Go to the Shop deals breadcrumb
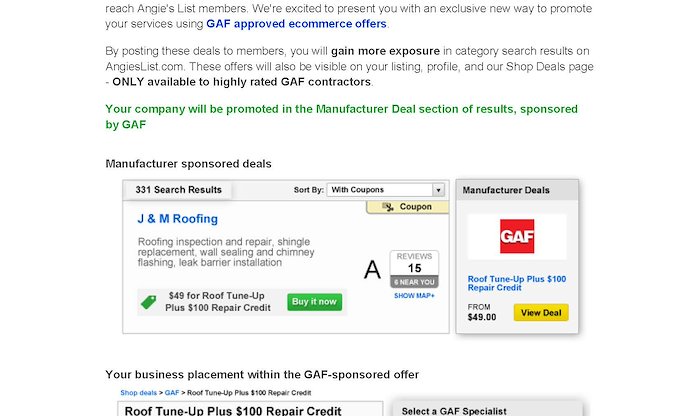Screen dimensions: 700x416 (138, 393)
